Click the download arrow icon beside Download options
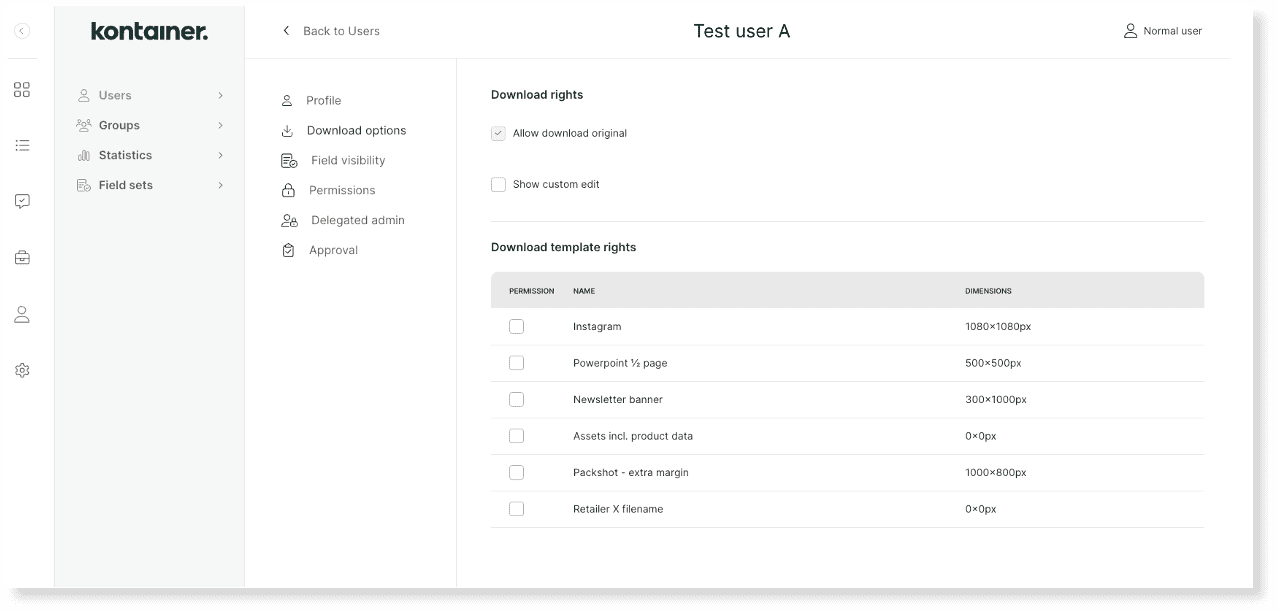This screenshot has height=613, width=1278. [x=289, y=129]
